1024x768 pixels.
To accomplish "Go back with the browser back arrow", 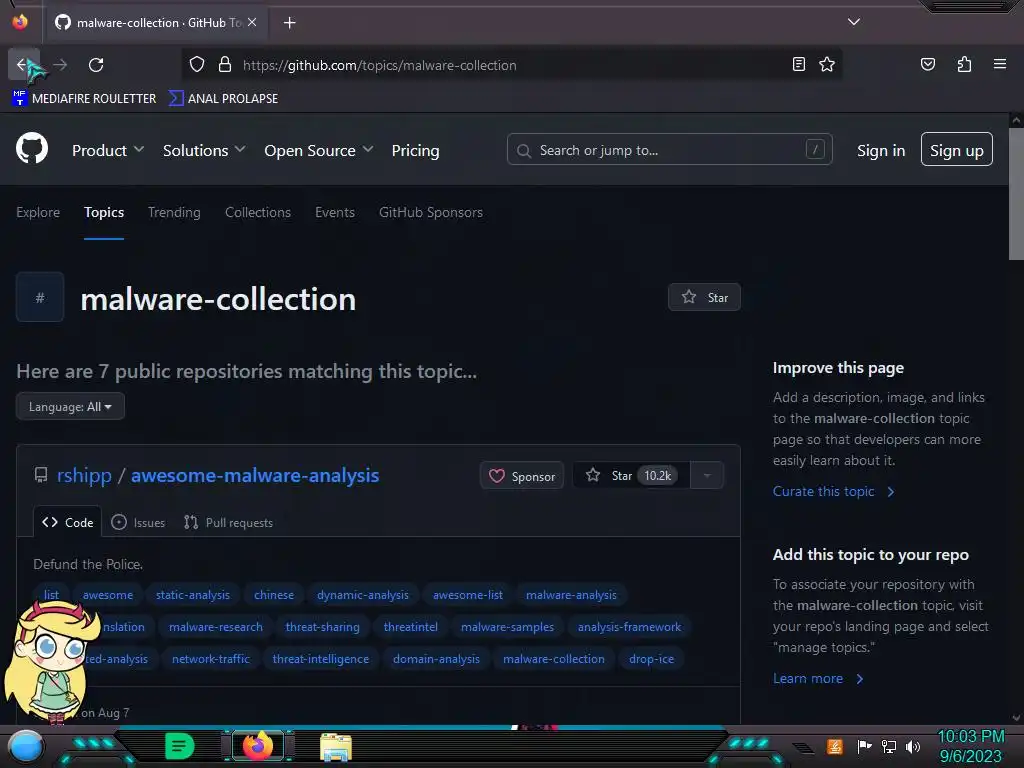I will (22, 65).
